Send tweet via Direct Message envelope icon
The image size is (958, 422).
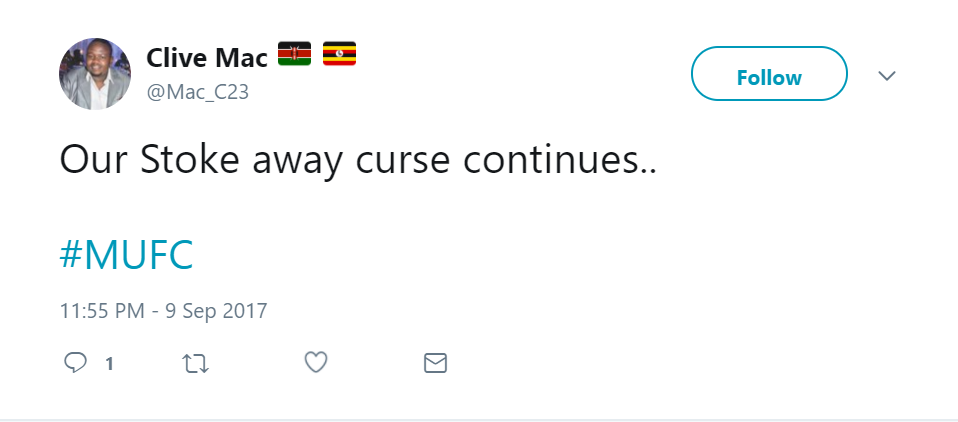(435, 362)
